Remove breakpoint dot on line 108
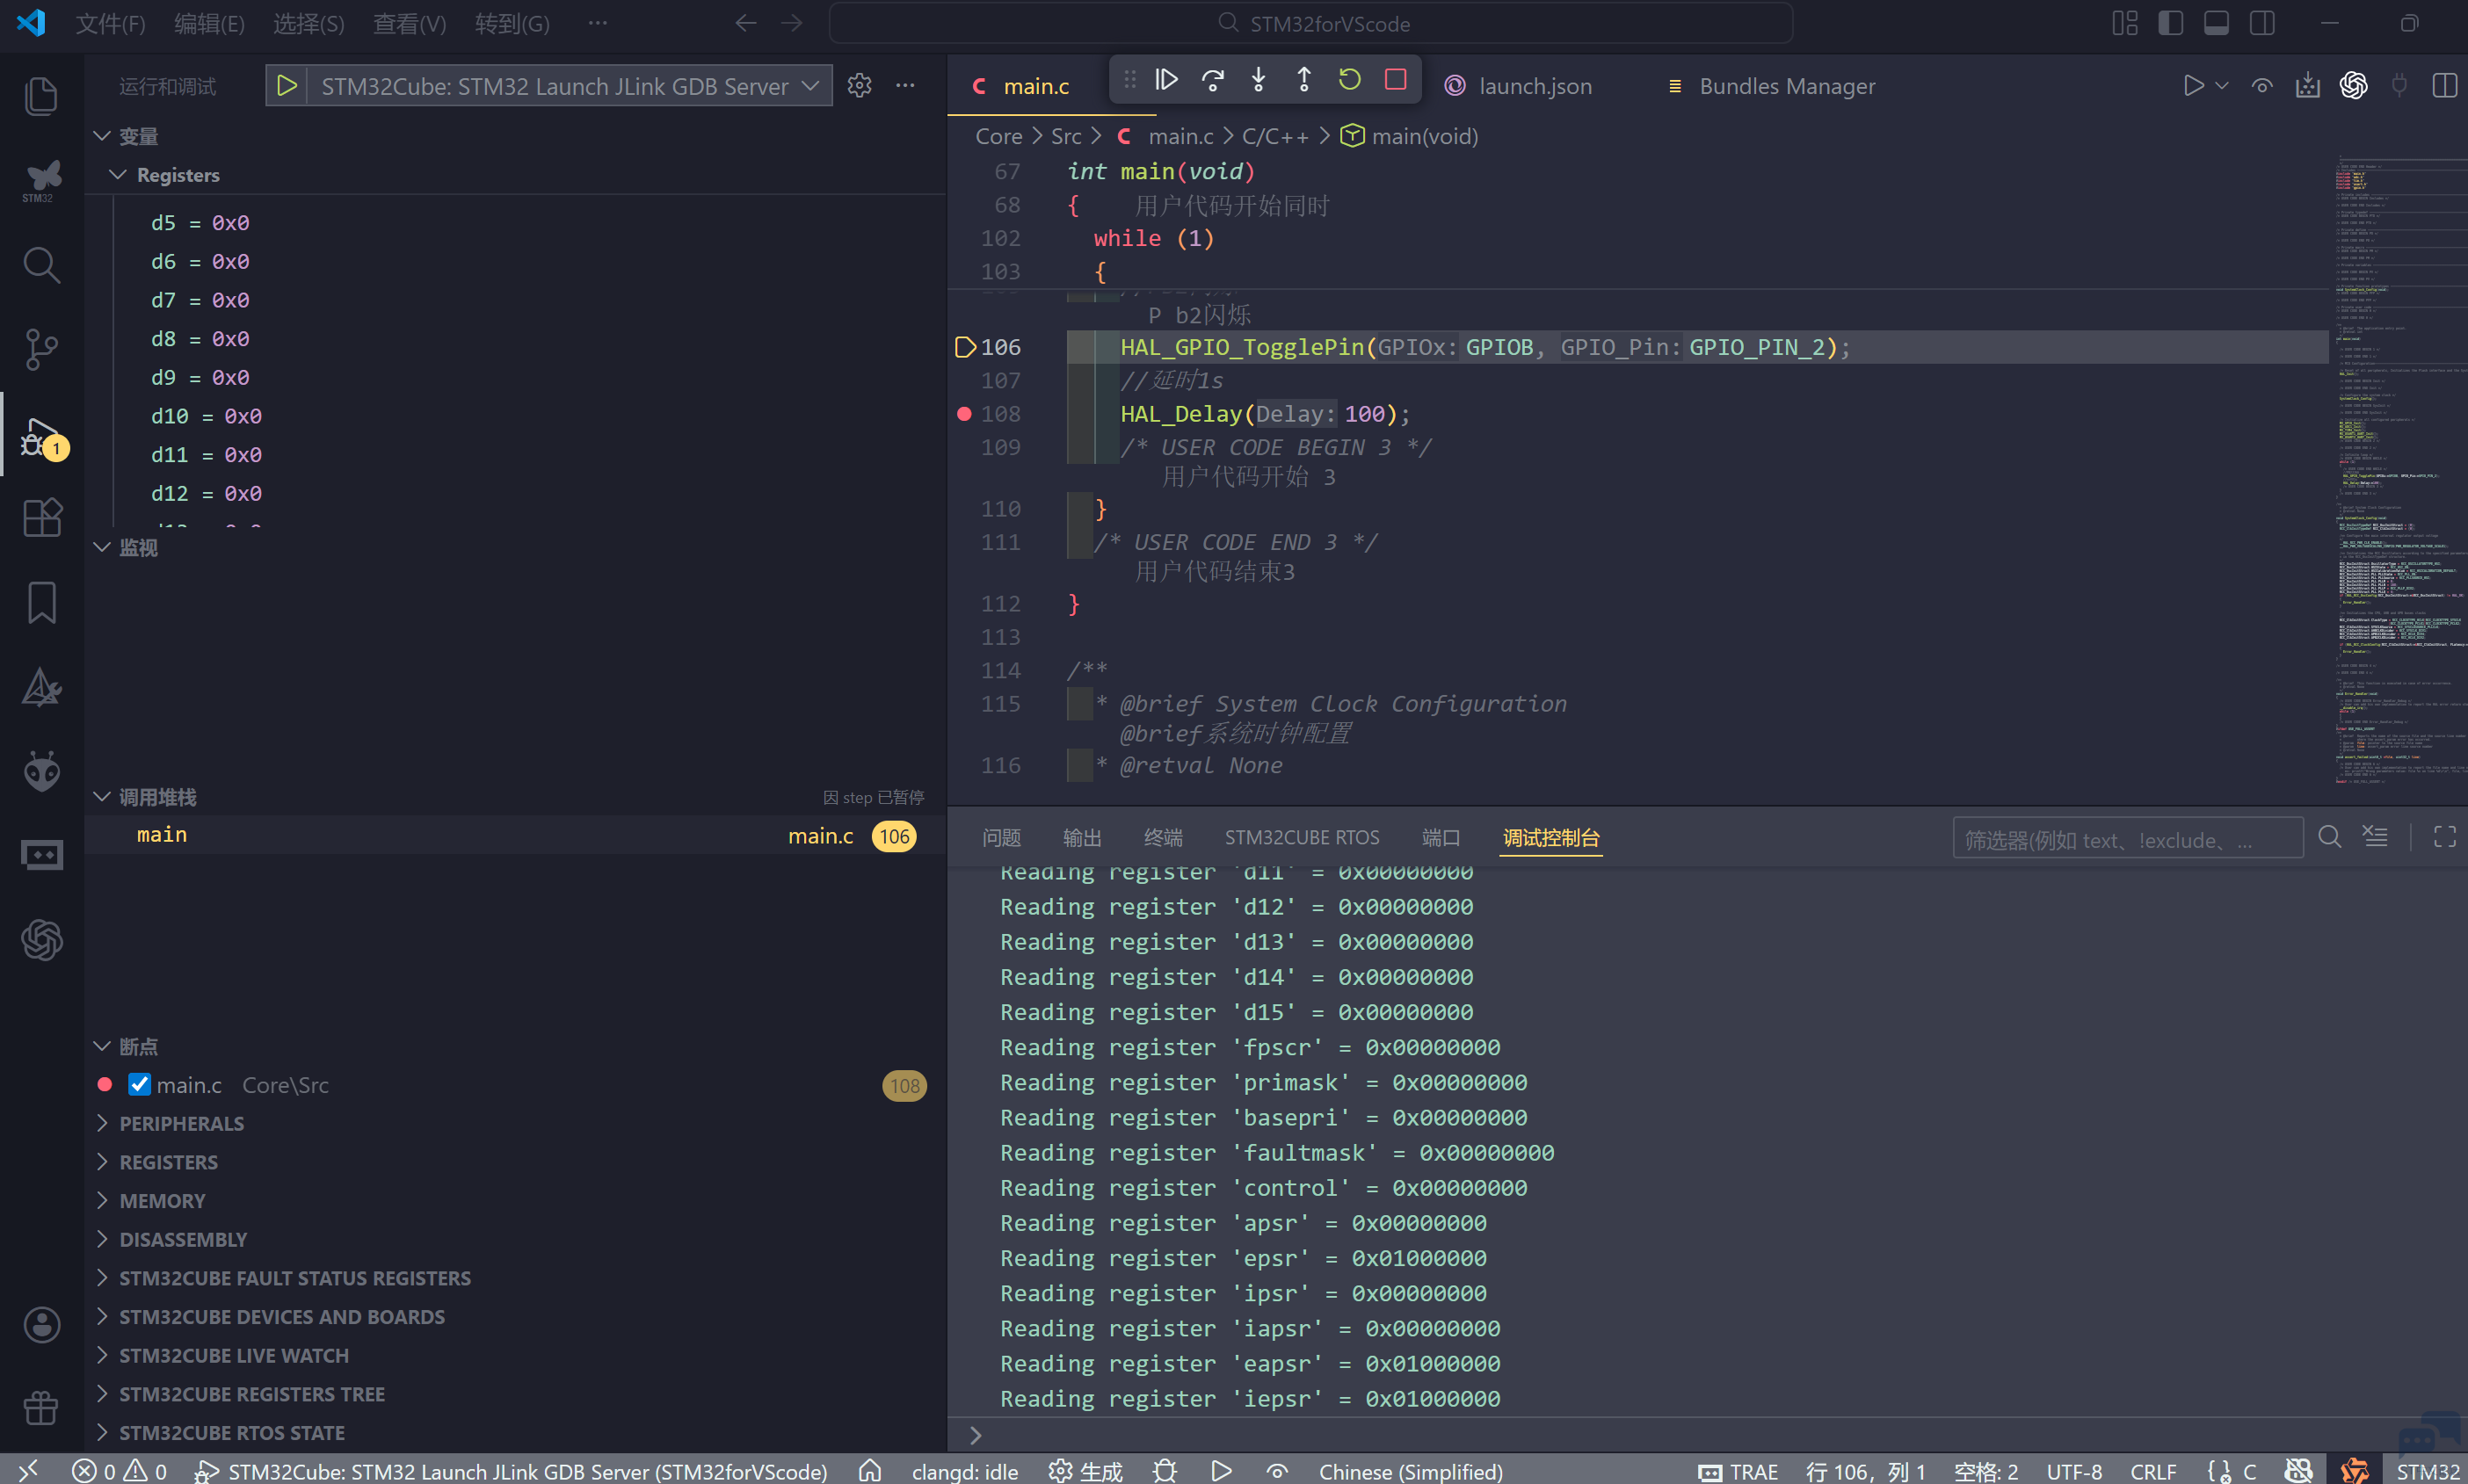2468x1484 pixels. [x=964, y=414]
